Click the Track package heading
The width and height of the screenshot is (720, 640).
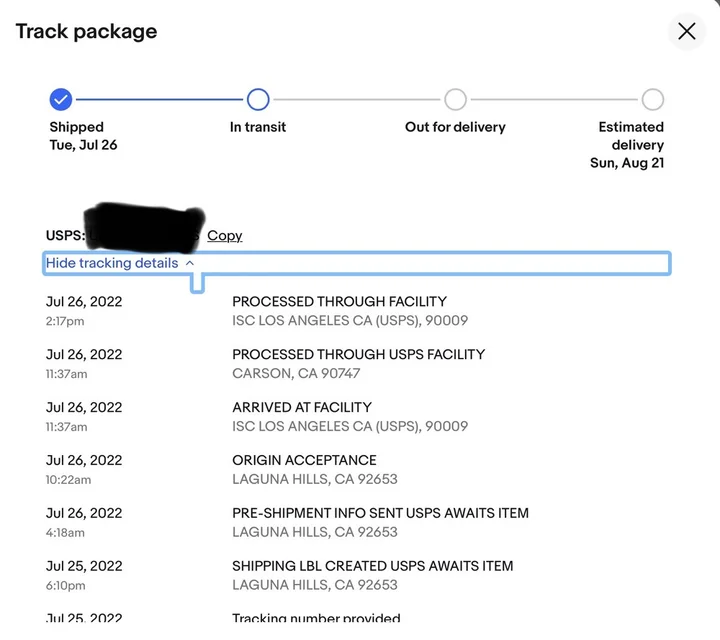click(x=86, y=31)
